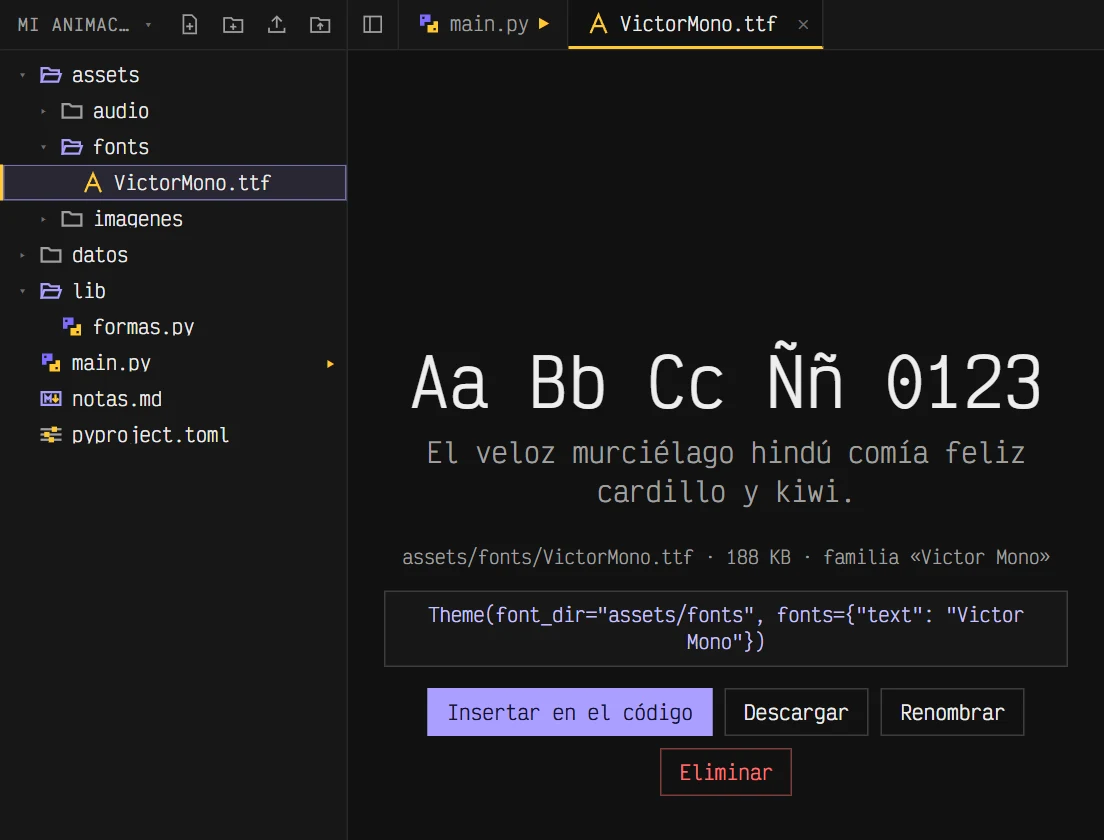Viewport: 1104px width, 840px height.
Task: Expand the imagenes folder arrow
Action: 44,220
